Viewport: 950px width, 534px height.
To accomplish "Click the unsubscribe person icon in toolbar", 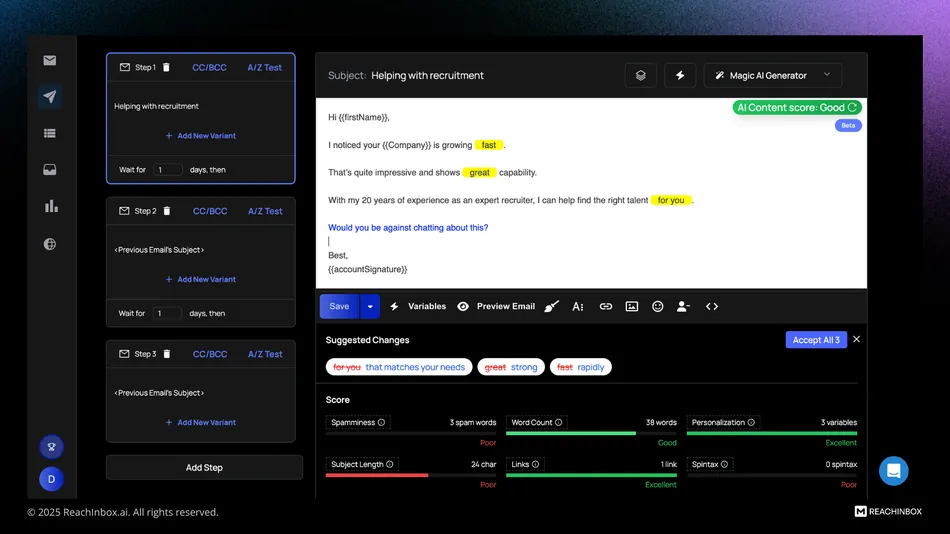I will pyautogui.click(x=683, y=307).
